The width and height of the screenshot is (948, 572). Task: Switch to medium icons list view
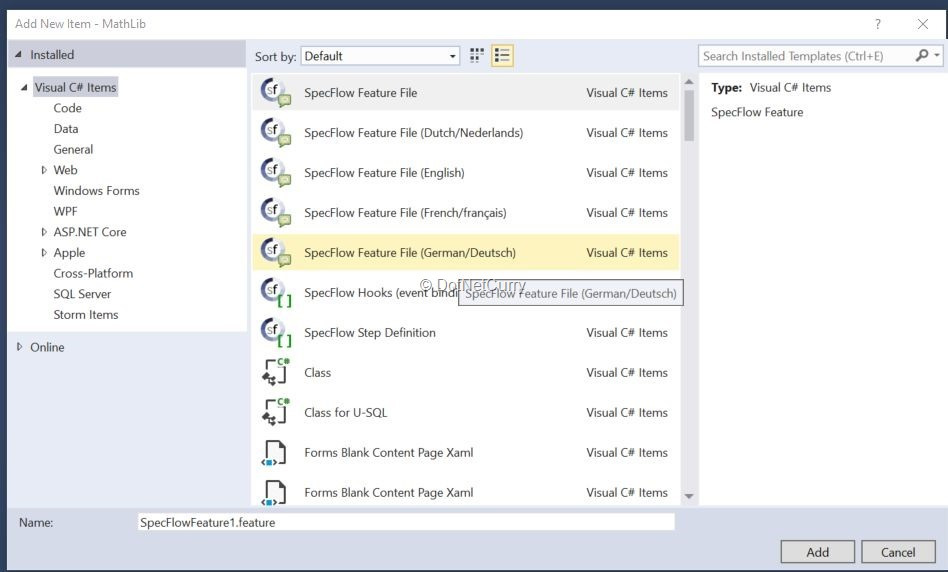[502, 56]
